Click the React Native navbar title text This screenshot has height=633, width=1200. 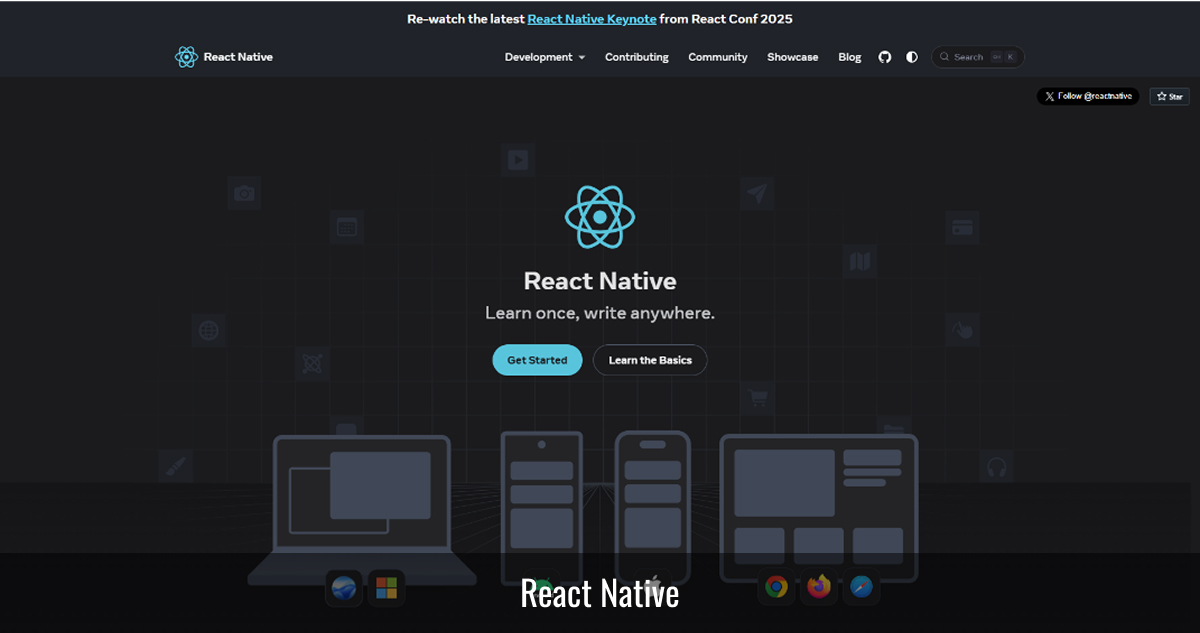pyautogui.click(x=238, y=57)
